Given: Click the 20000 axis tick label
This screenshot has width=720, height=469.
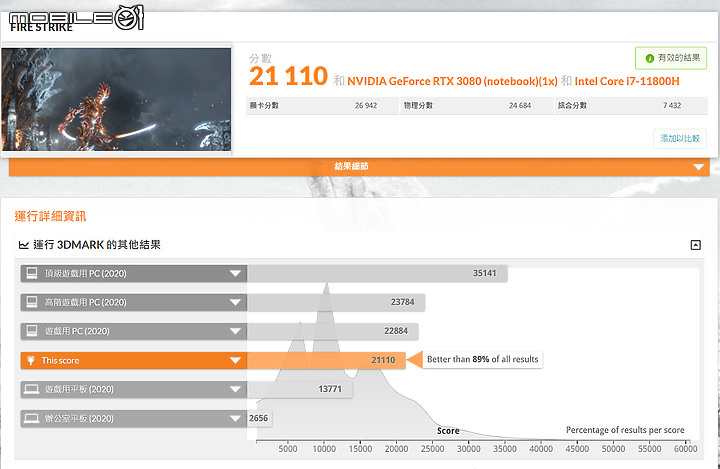Looking at the screenshot, I should click(x=396, y=449).
